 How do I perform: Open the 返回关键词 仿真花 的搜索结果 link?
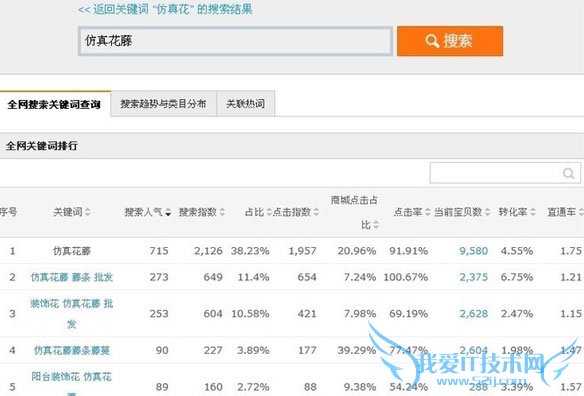(x=165, y=9)
